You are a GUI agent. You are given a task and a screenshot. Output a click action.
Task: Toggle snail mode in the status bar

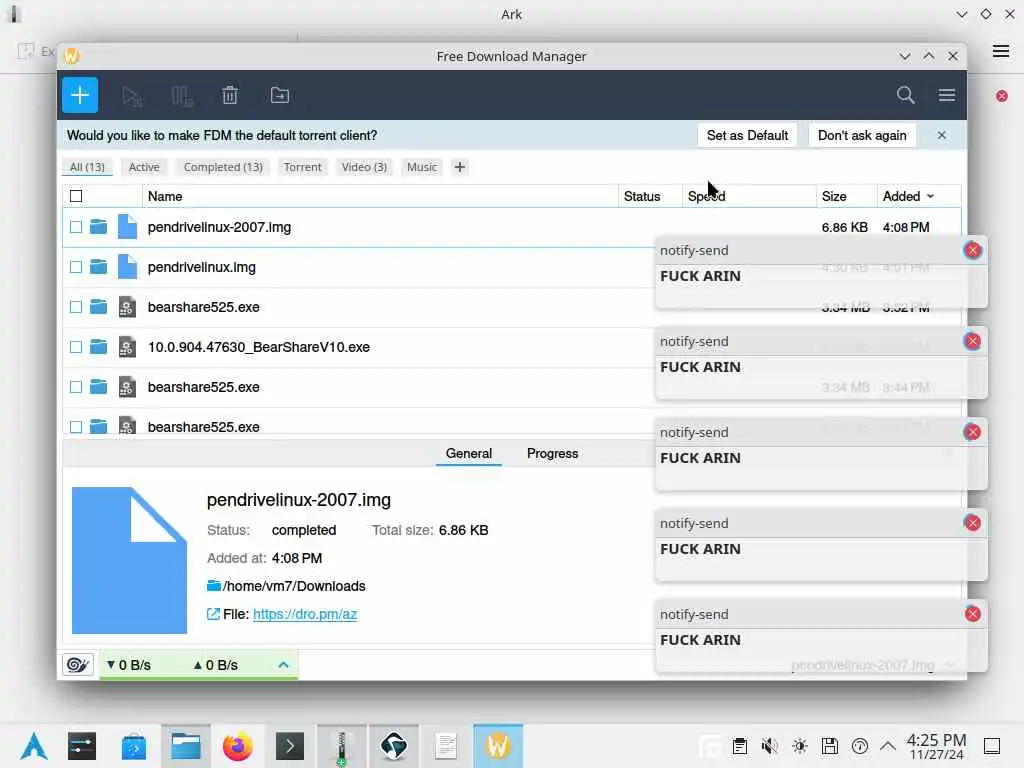(78, 665)
